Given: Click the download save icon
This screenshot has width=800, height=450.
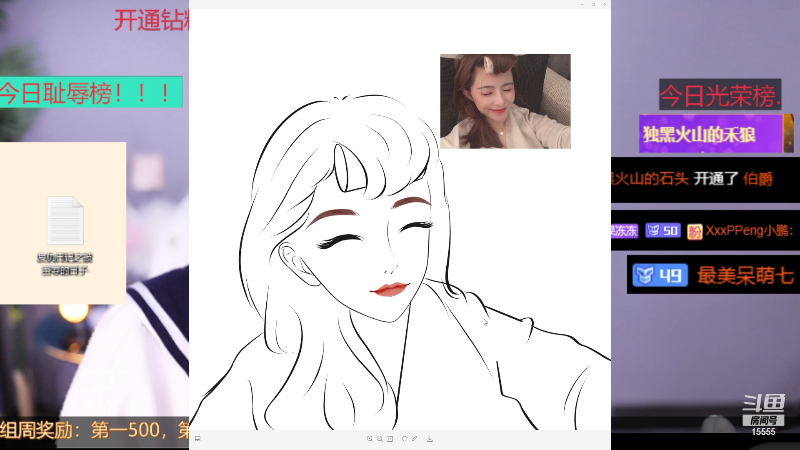Looking at the screenshot, I should (430, 439).
